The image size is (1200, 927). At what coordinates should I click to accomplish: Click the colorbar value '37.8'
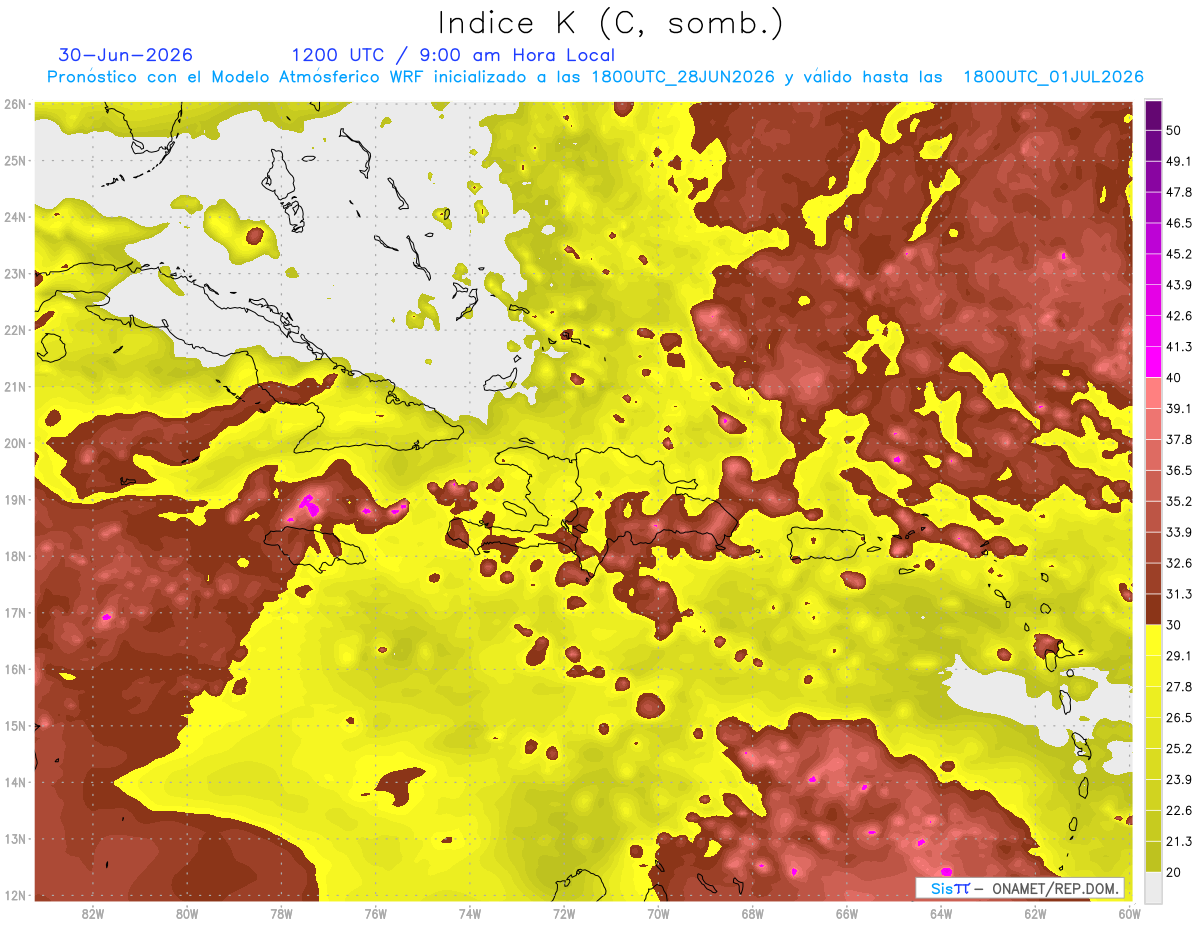pos(1179,439)
